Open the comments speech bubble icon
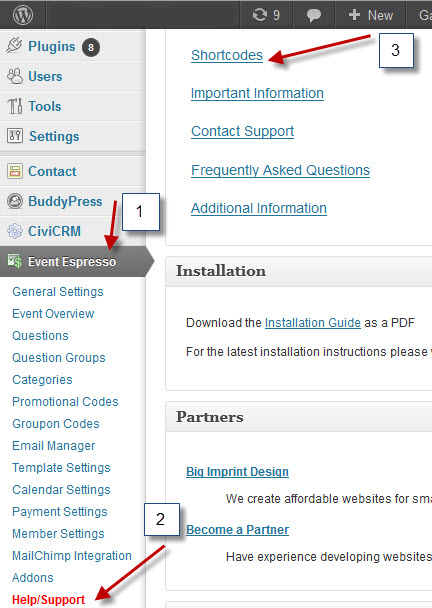Image resolution: width=432 pixels, height=608 pixels. 314,16
